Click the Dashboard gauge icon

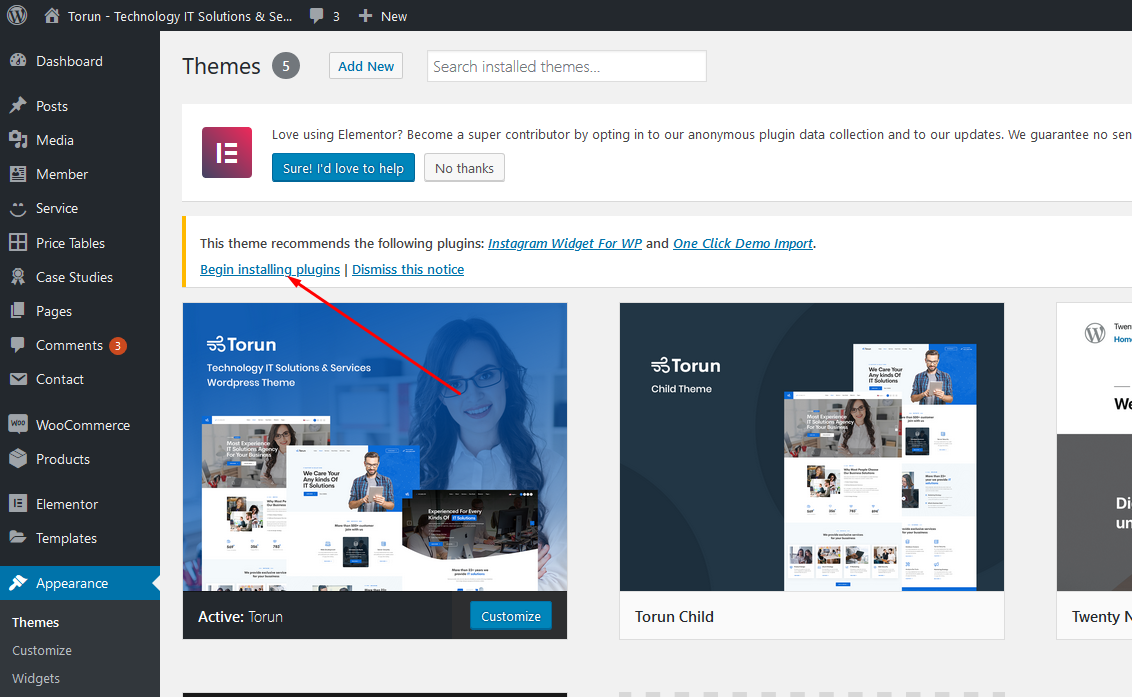pyautogui.click(x=18, y=61)
